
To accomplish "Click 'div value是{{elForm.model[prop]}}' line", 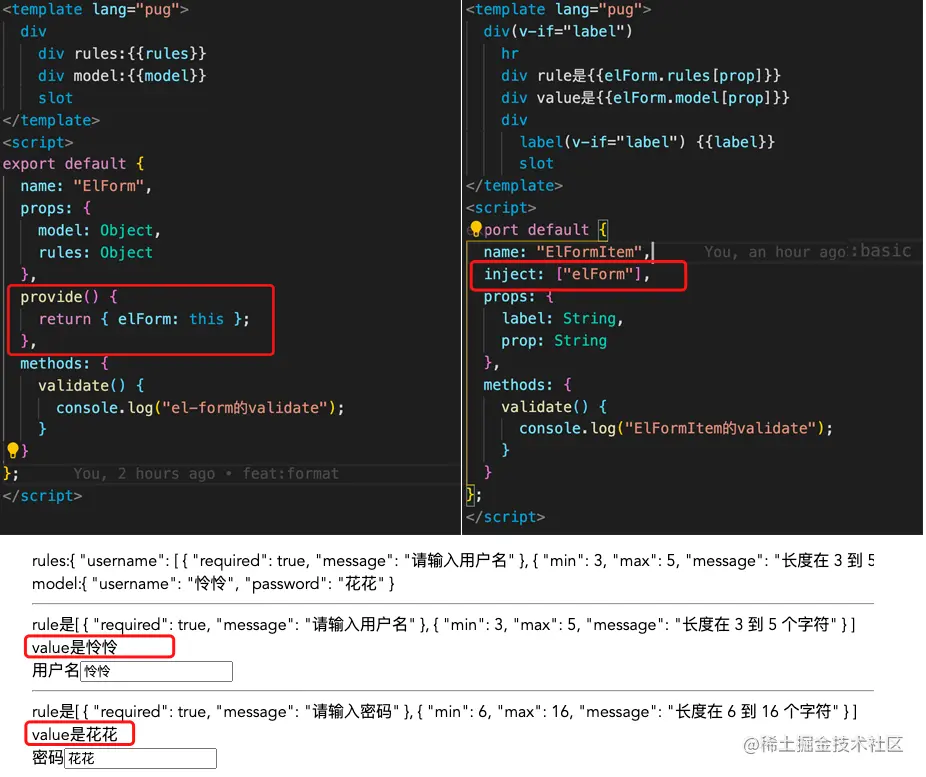I will click(645, 97).
